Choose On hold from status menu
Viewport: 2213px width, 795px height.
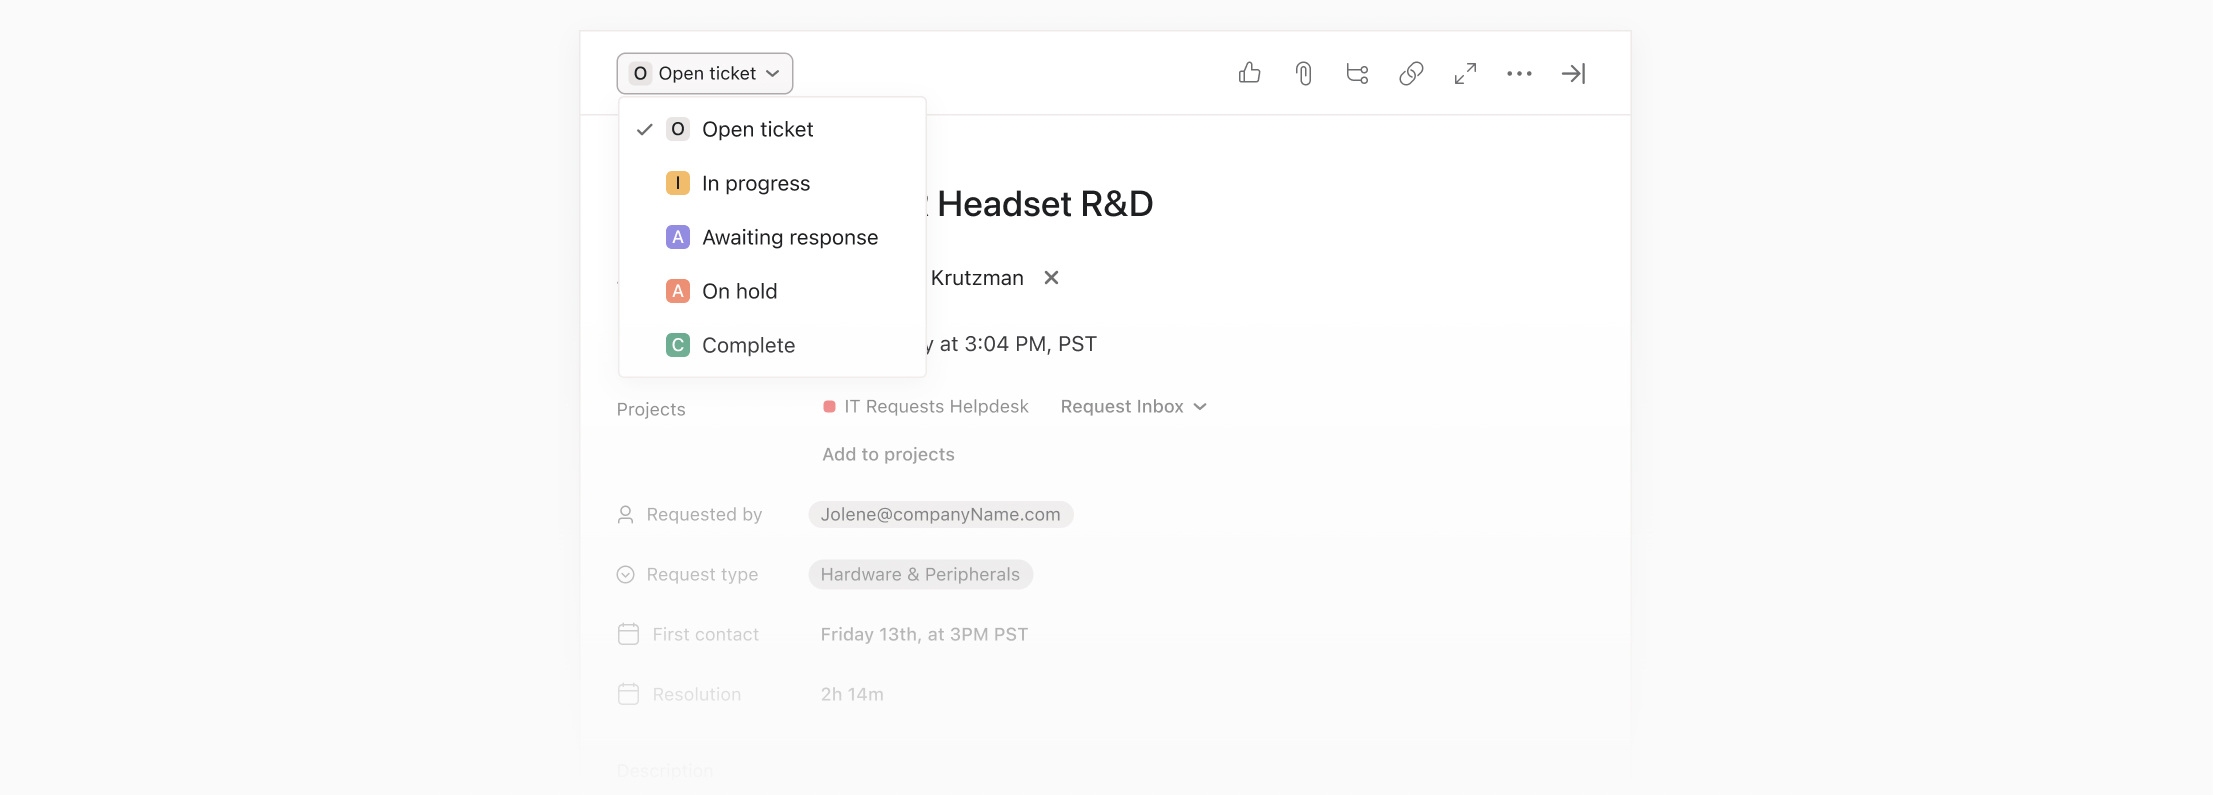coord(772,291)
